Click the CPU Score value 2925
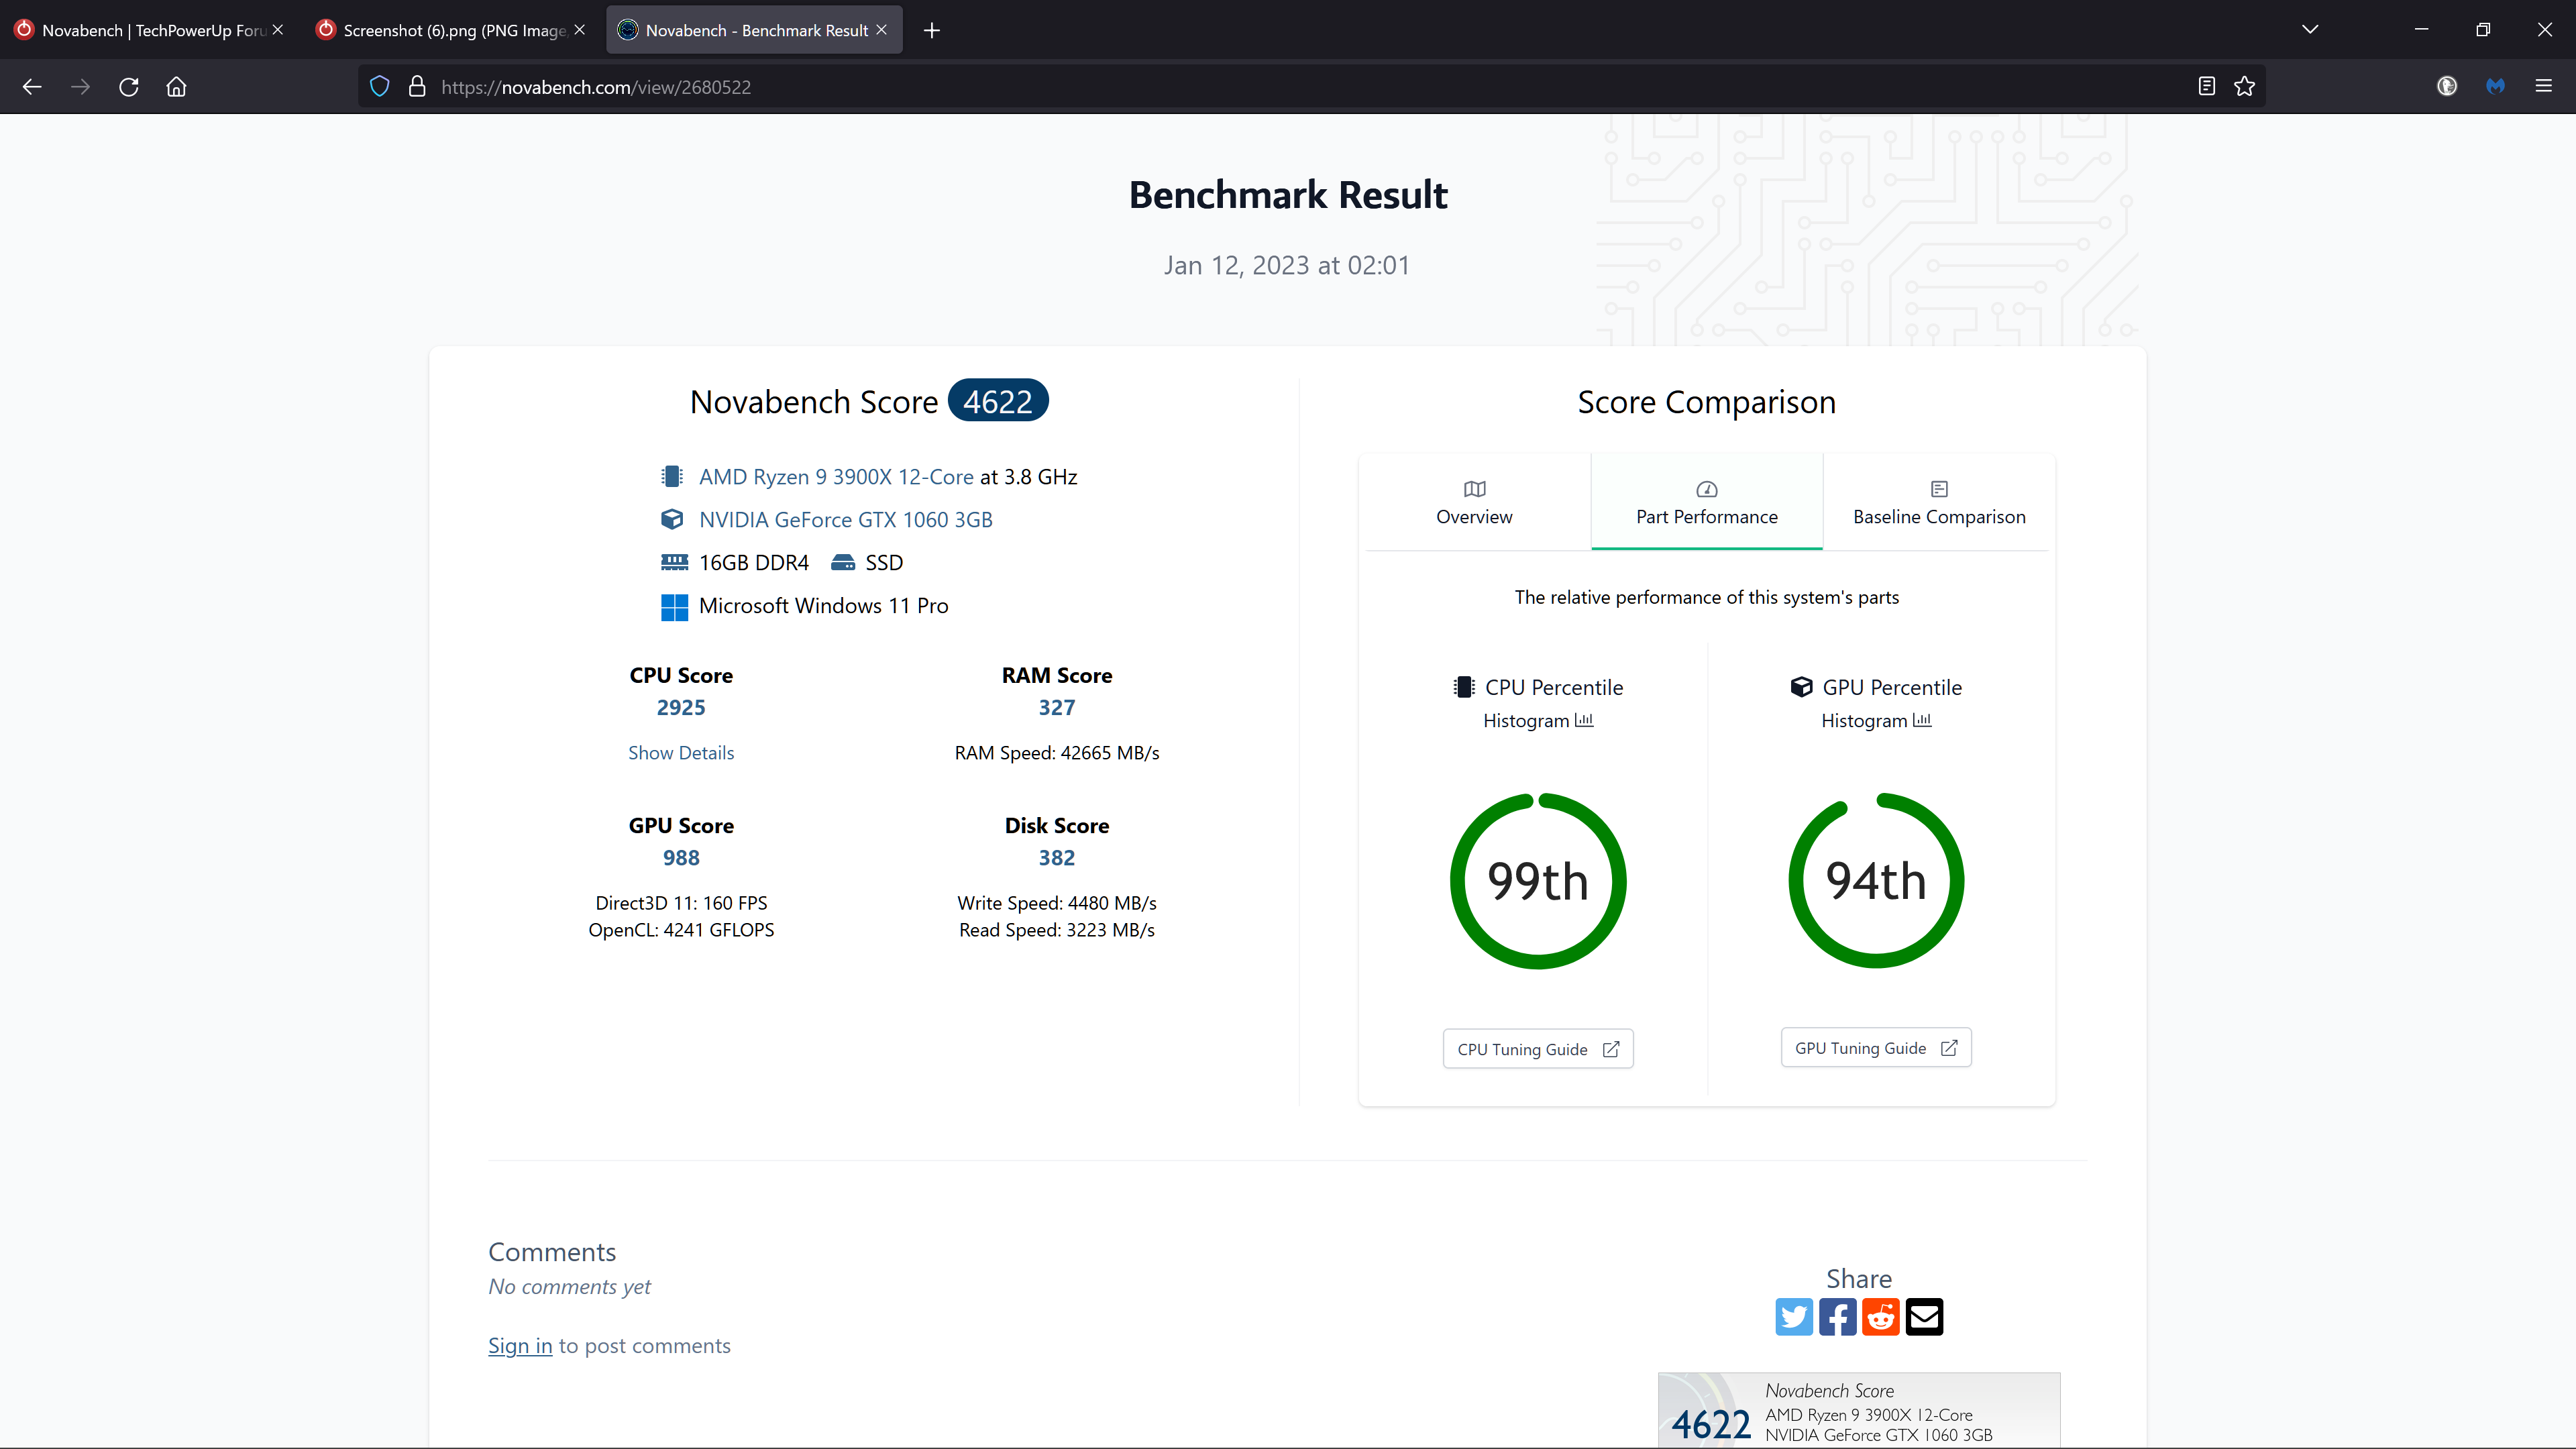The width and height of the screenshot is (2576, 1449). pos(681,708)
